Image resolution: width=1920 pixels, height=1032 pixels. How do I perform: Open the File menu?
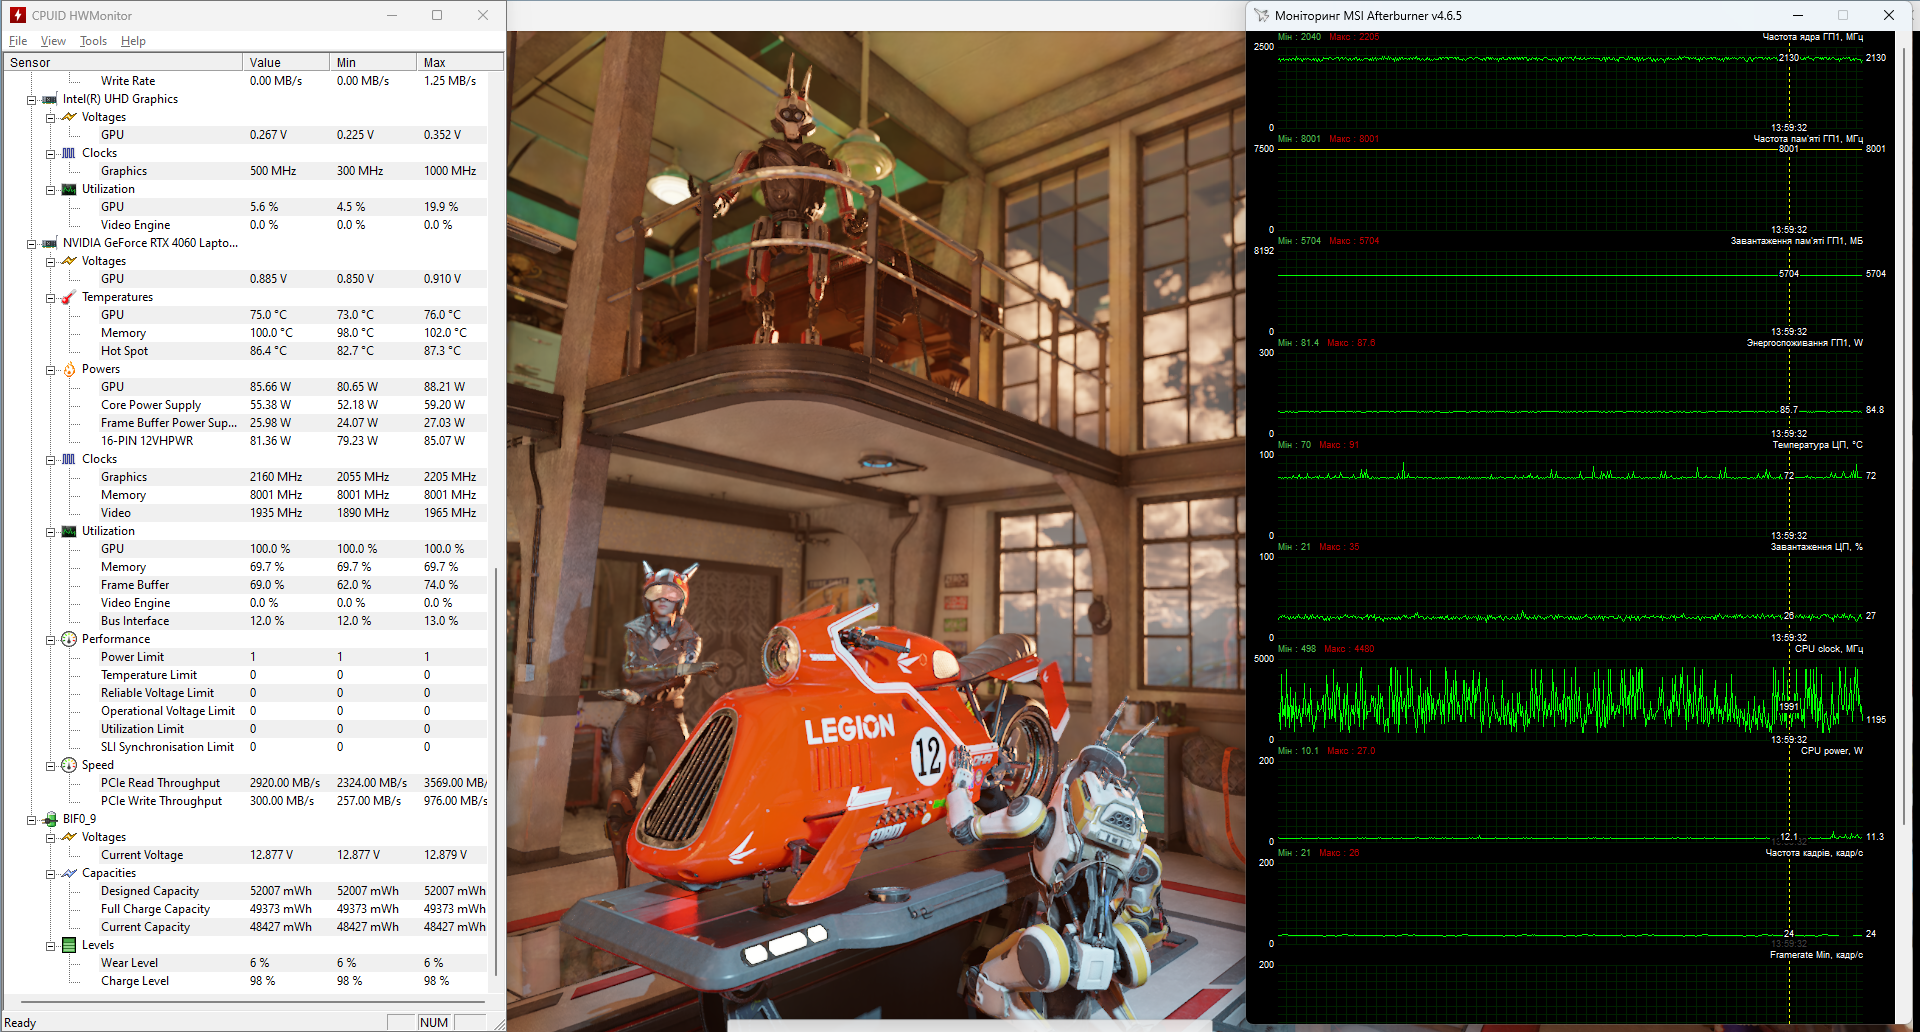point(18,41)
